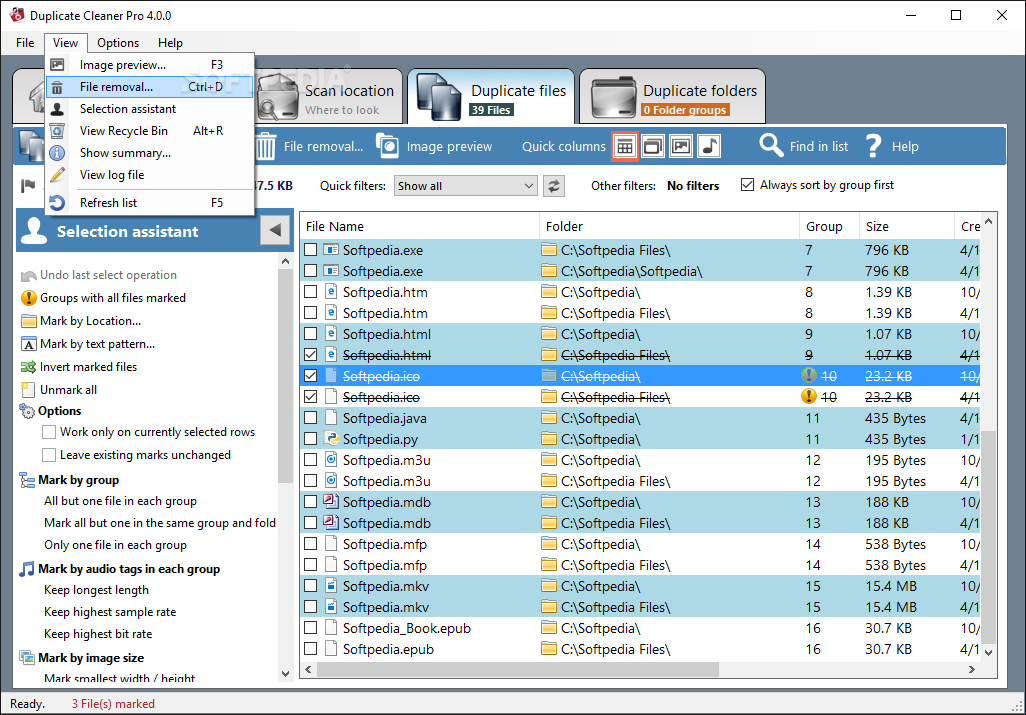This screenshot has width=1026, height=715.
Task: Select the window-style Quick columns icon
Action: pos(652,146)
